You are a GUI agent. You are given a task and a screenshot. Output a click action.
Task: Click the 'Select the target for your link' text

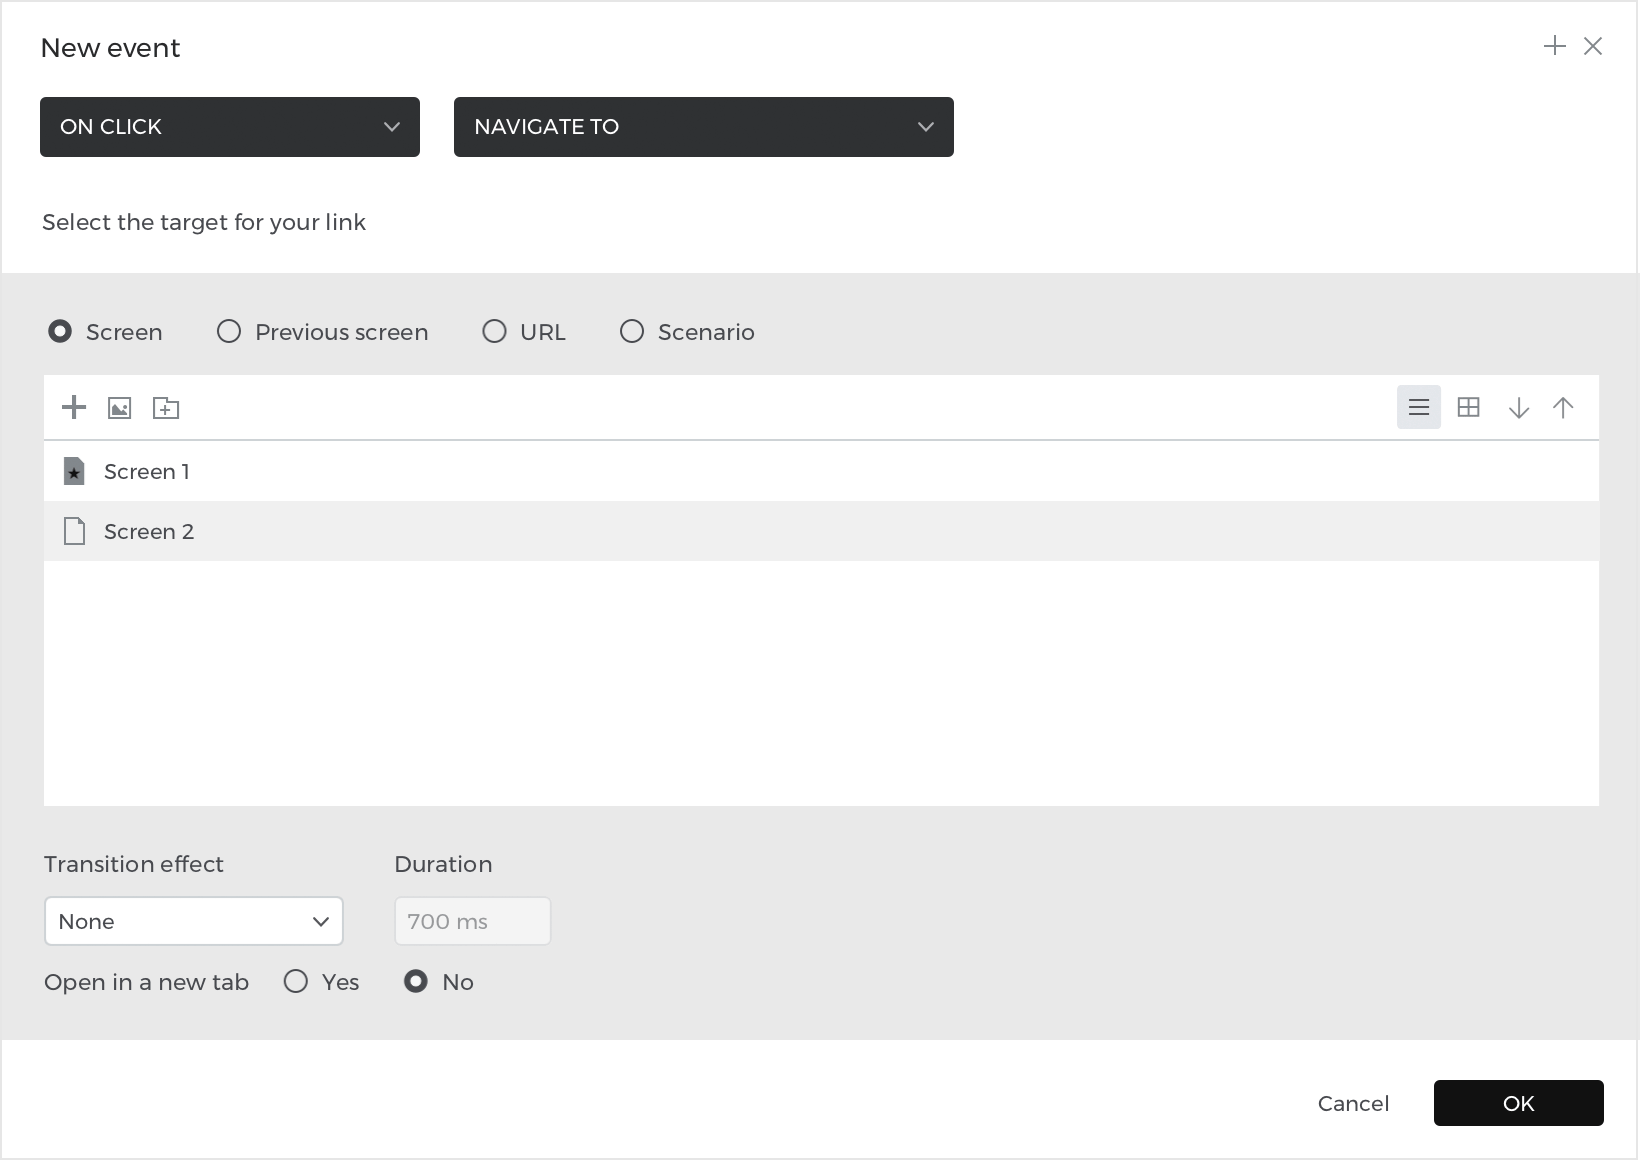204,222
